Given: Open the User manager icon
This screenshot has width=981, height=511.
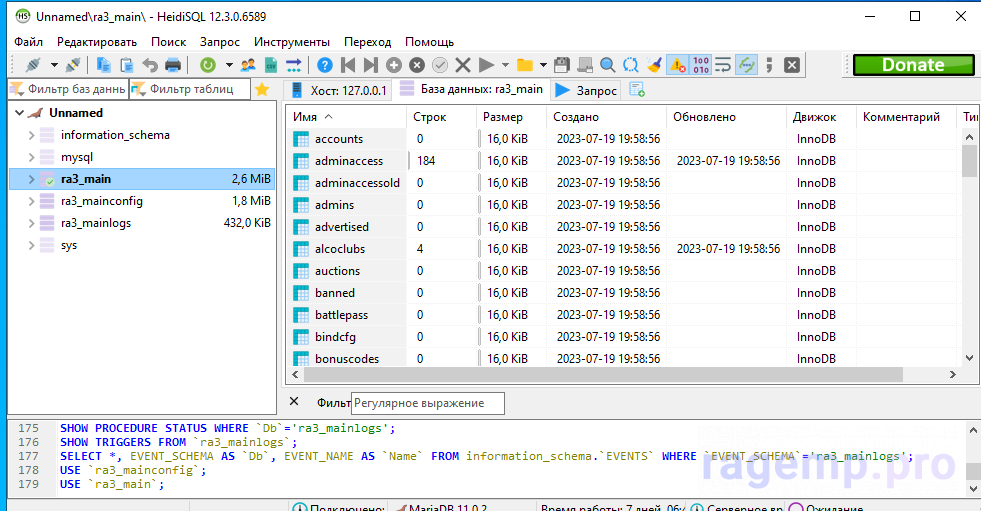Looking at the screenshot, I should click(248, 65).
